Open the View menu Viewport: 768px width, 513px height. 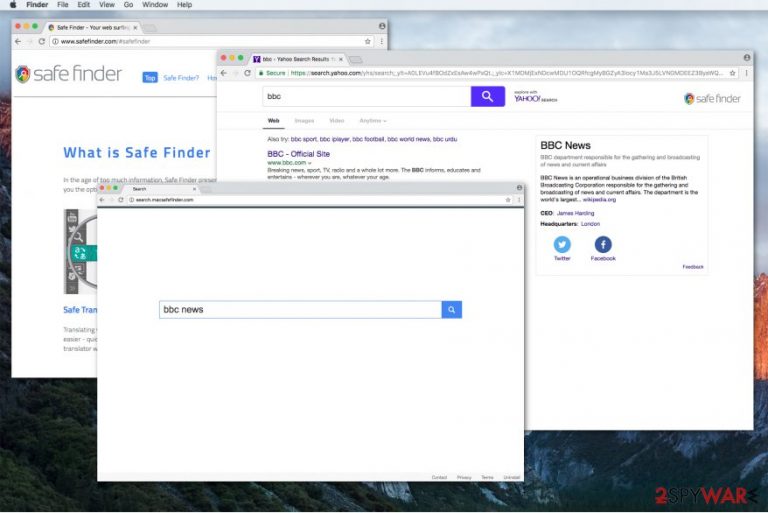(107, 4)
